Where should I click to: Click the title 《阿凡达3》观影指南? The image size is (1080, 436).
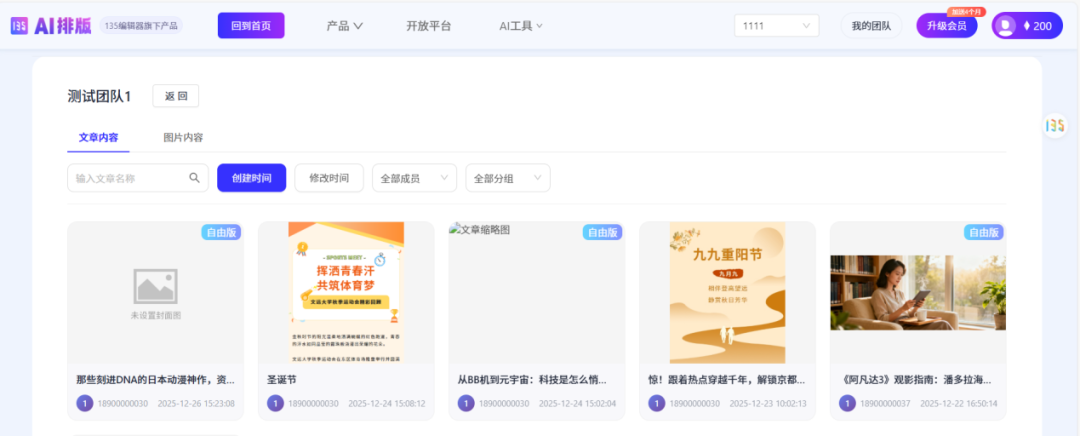[x=917, y=380]
